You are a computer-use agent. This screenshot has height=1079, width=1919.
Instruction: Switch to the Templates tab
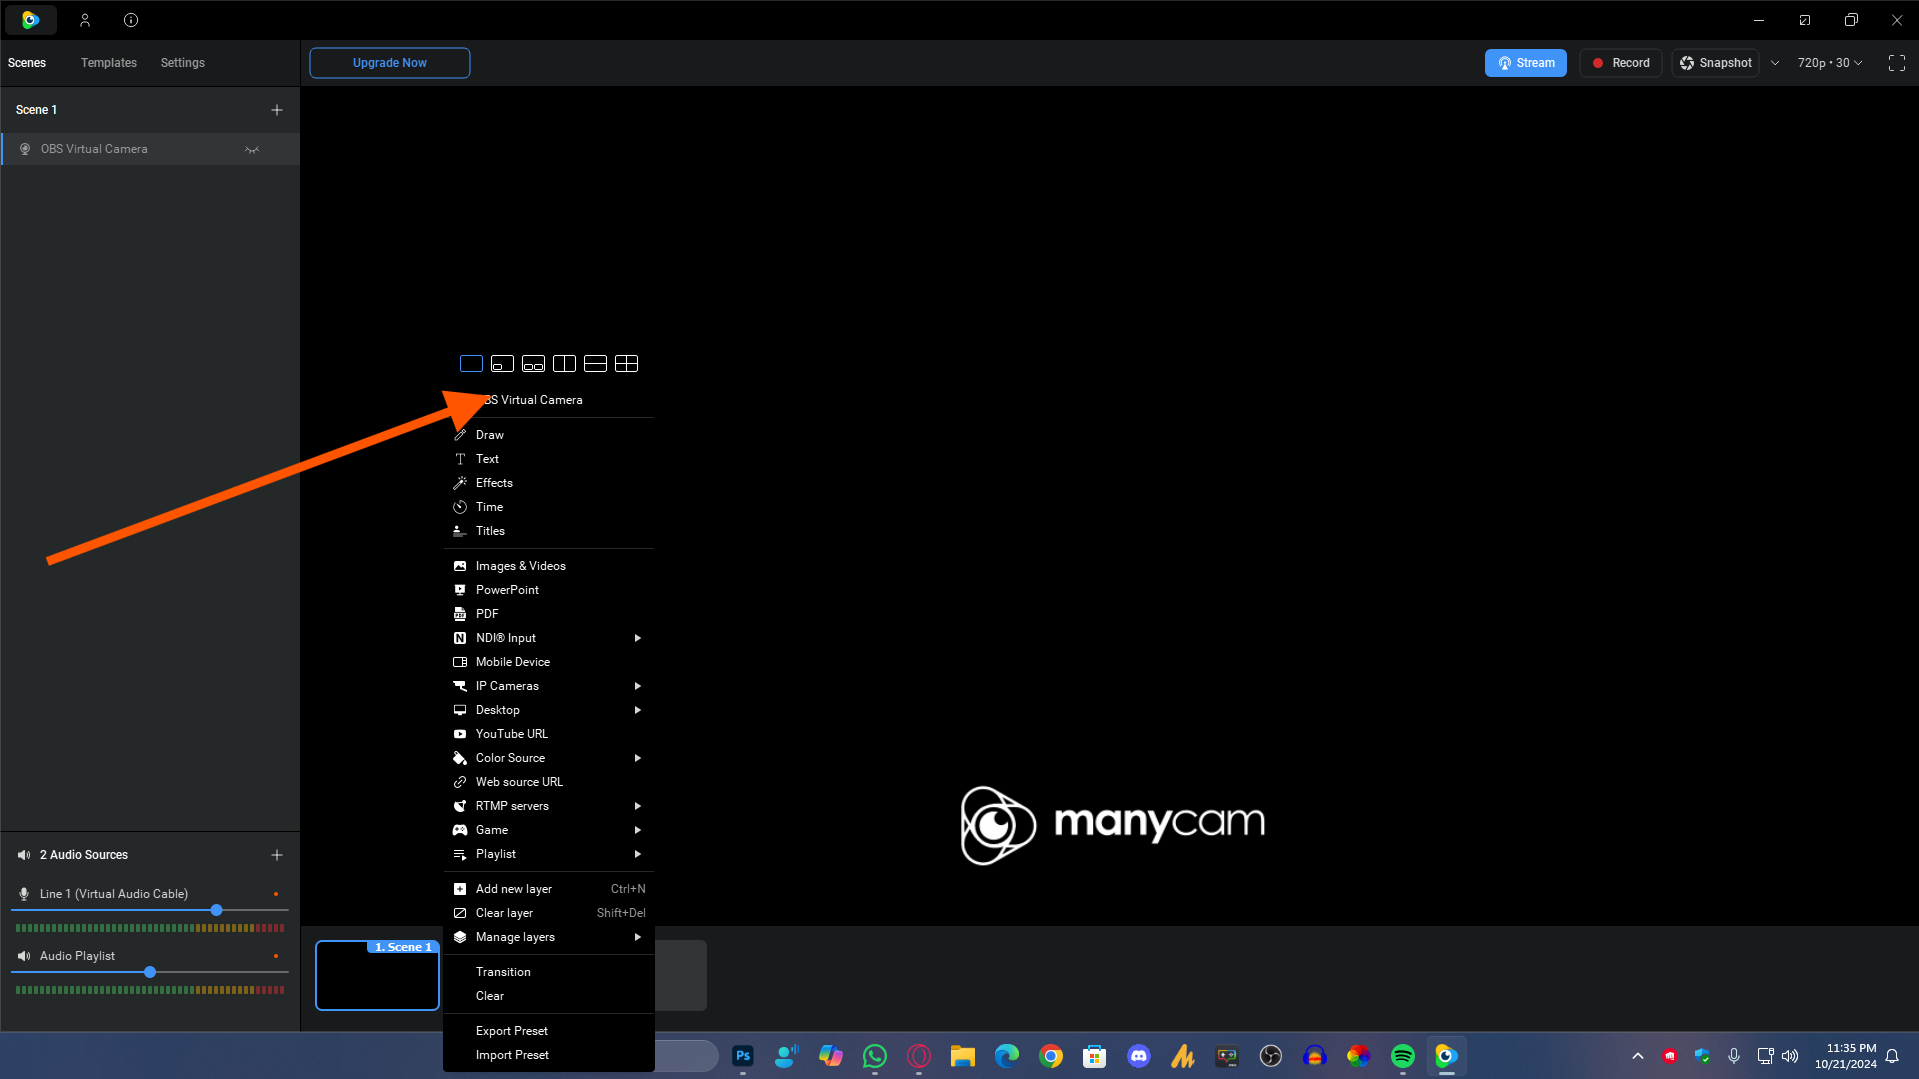click(x=109, y=63)
